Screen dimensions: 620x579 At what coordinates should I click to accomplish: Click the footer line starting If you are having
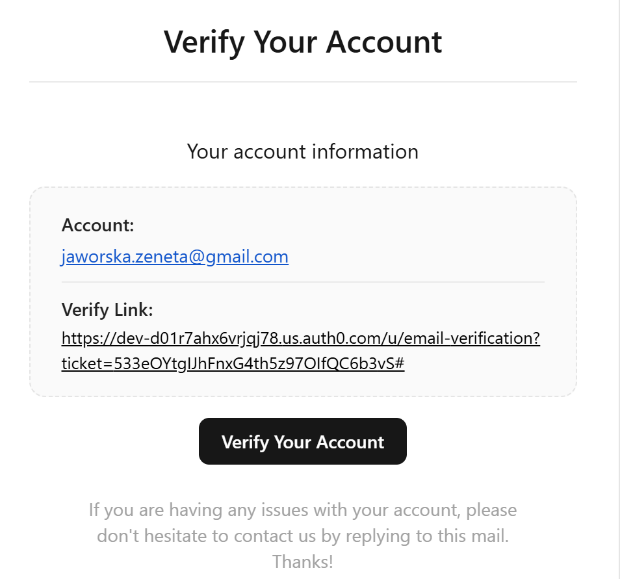click(302, 510)
